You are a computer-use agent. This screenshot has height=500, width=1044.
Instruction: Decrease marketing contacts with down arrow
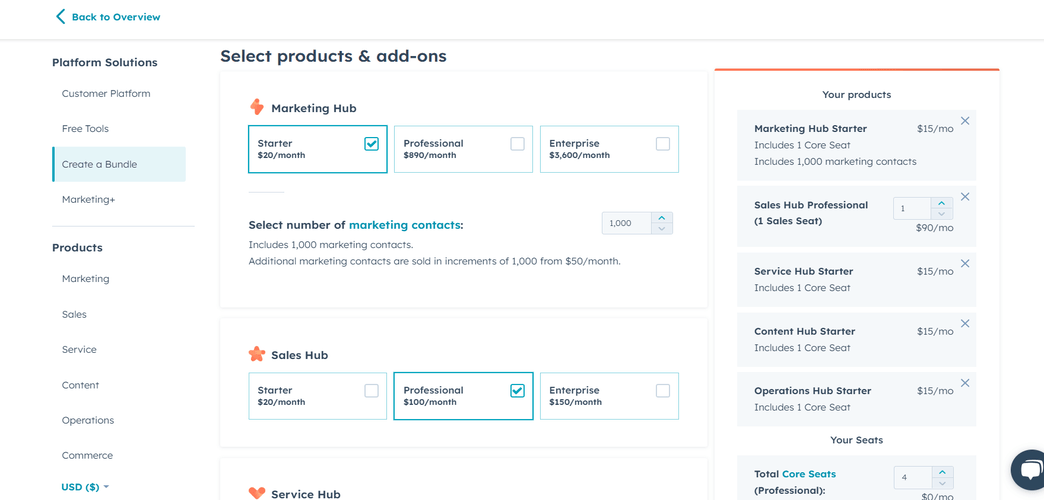(x=661, y=228)
